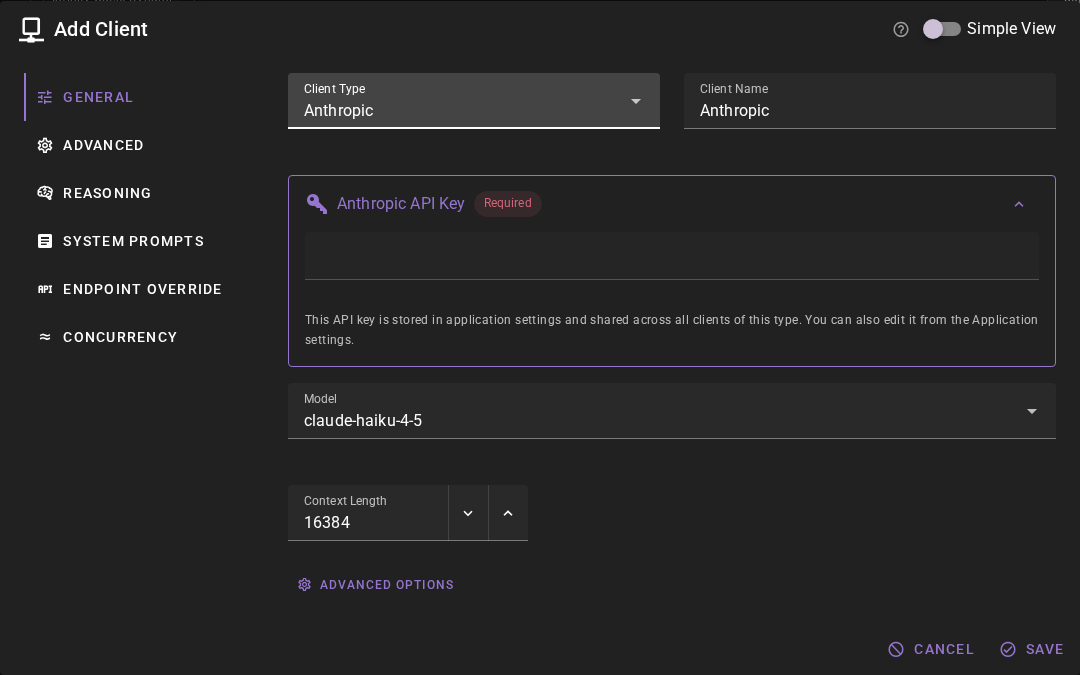Open the Model dropdown arrow
Image resolution: width=1080 pixels, height=675 pixels.
pos(1031,411)
